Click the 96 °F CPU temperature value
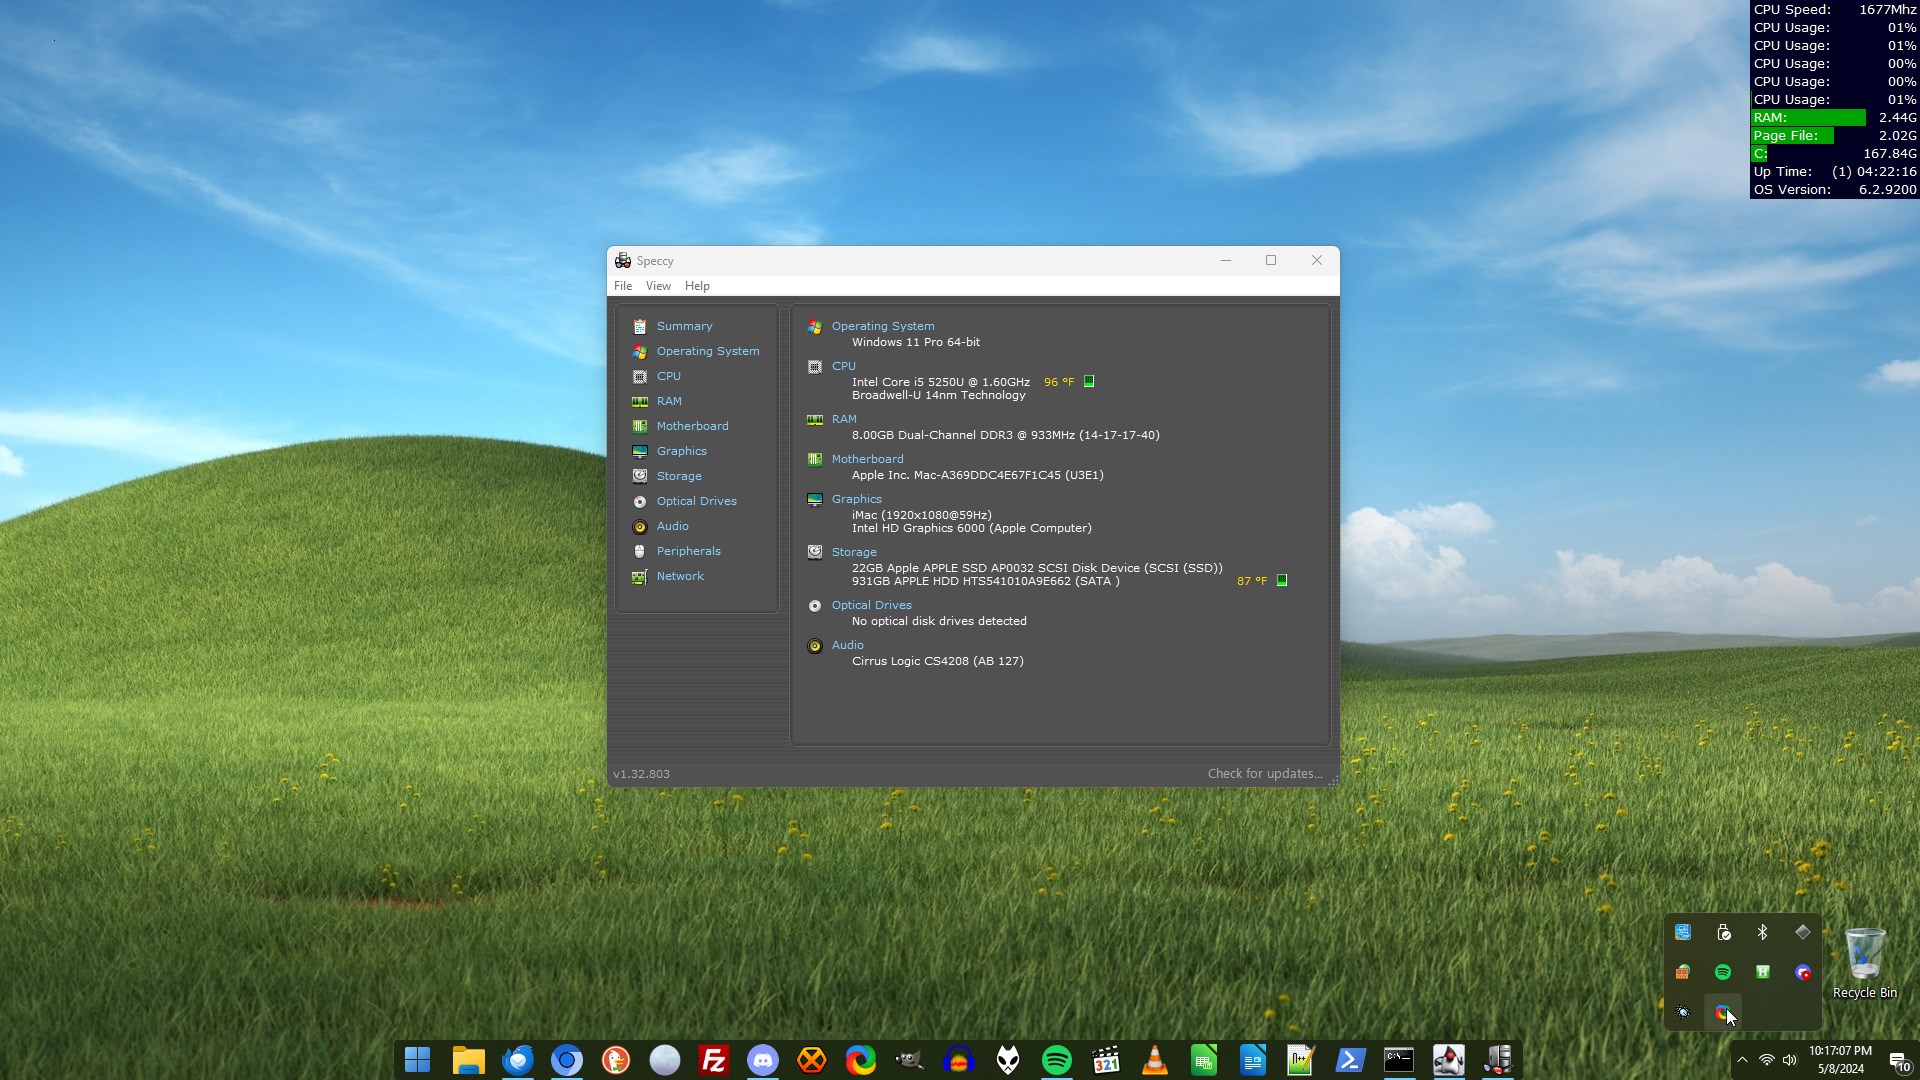Viewport: 1920px width, 1080px height. click(x=1058, y=382)
